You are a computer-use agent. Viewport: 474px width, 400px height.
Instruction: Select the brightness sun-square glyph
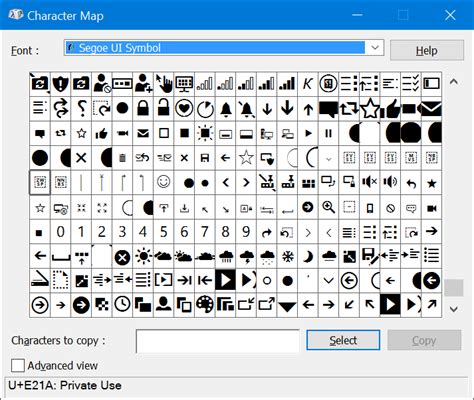pos(205,133)
